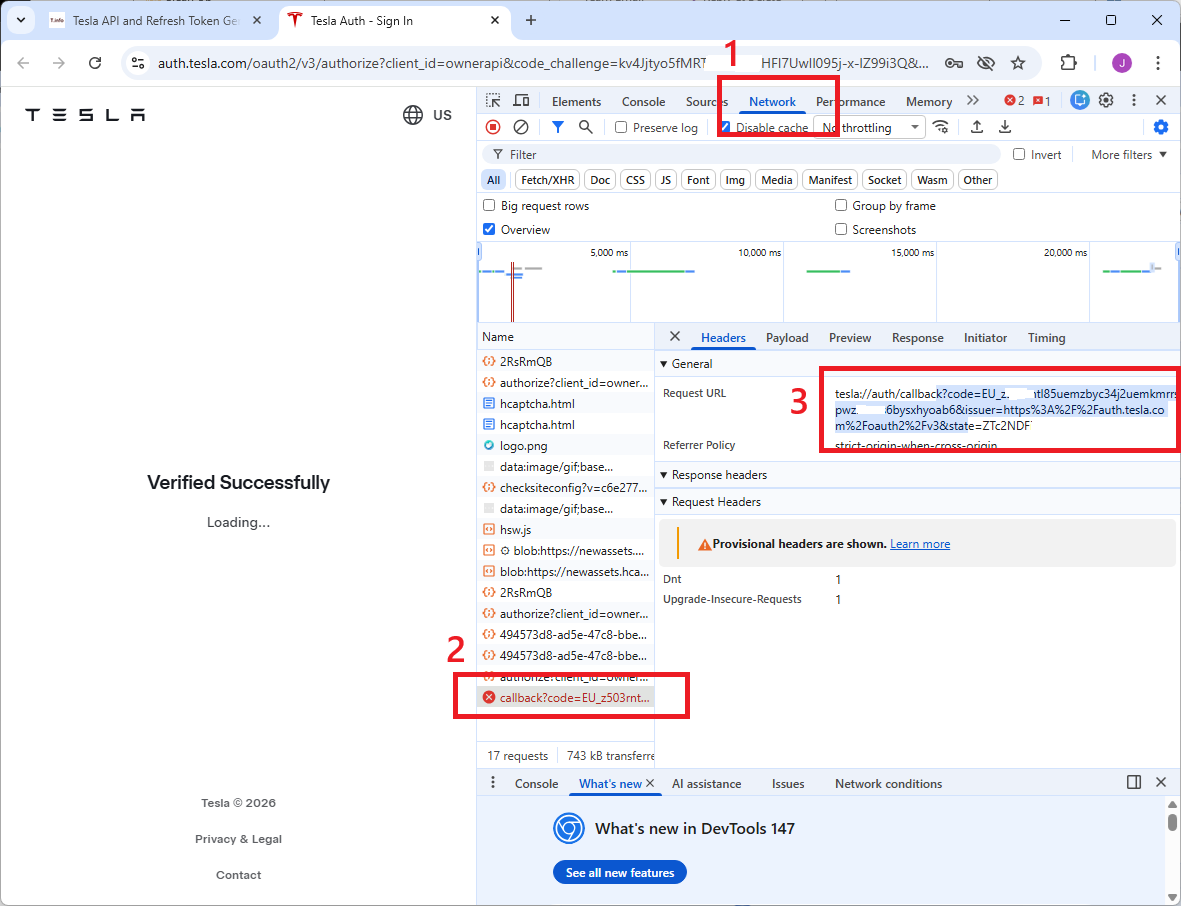Image resolution: width=1181 pixels, height=906 pixels.
Task: Reload the Tesla Auth page
Action: 95,63
